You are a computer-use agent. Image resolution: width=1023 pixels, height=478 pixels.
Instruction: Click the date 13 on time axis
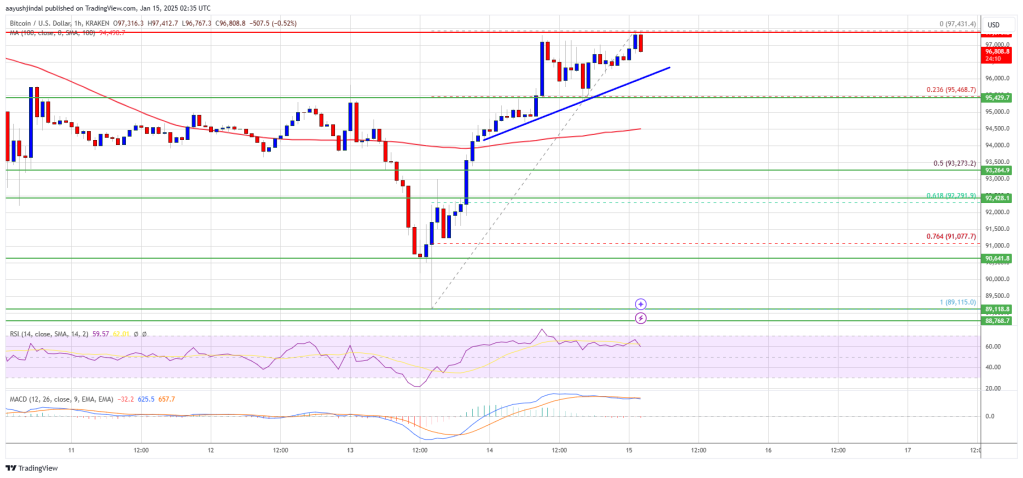click(x=350, y=450)
